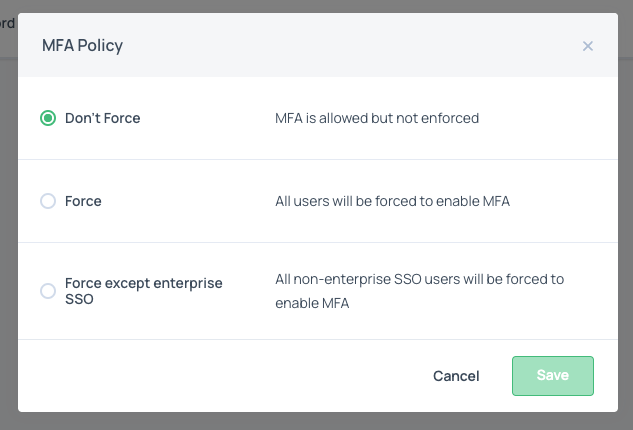Click the dimmed overlay left of the dialog
The width and height of the screenshot is (633, 430).
pos(8,220)
